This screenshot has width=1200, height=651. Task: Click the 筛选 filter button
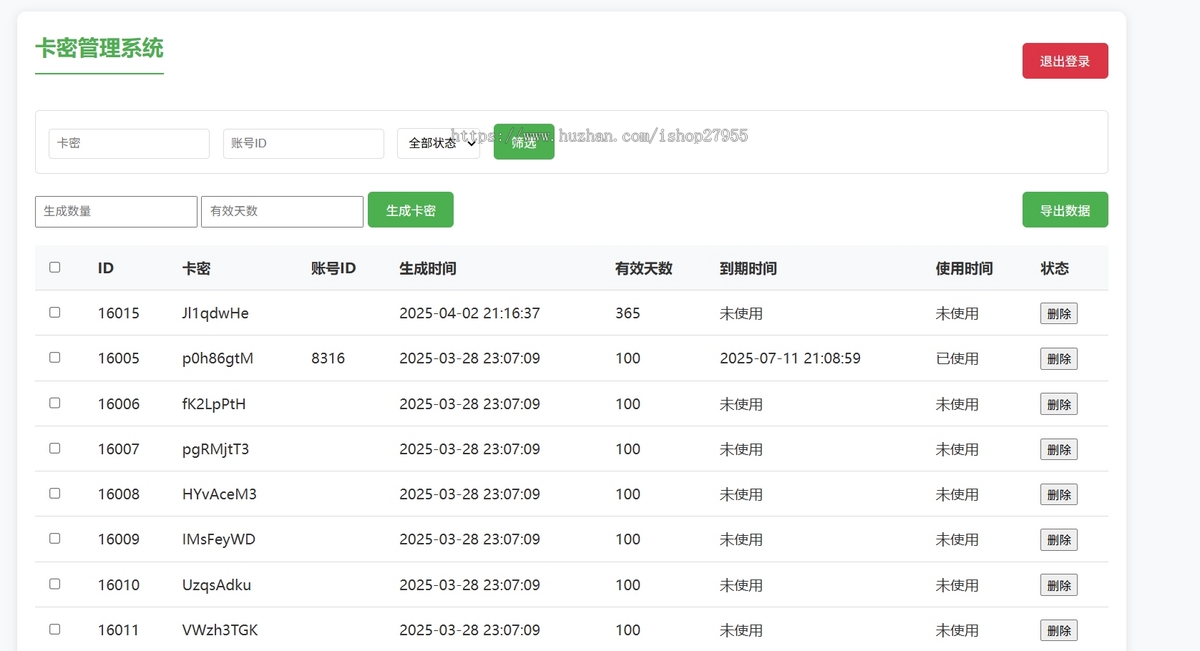tap(524, 142)
